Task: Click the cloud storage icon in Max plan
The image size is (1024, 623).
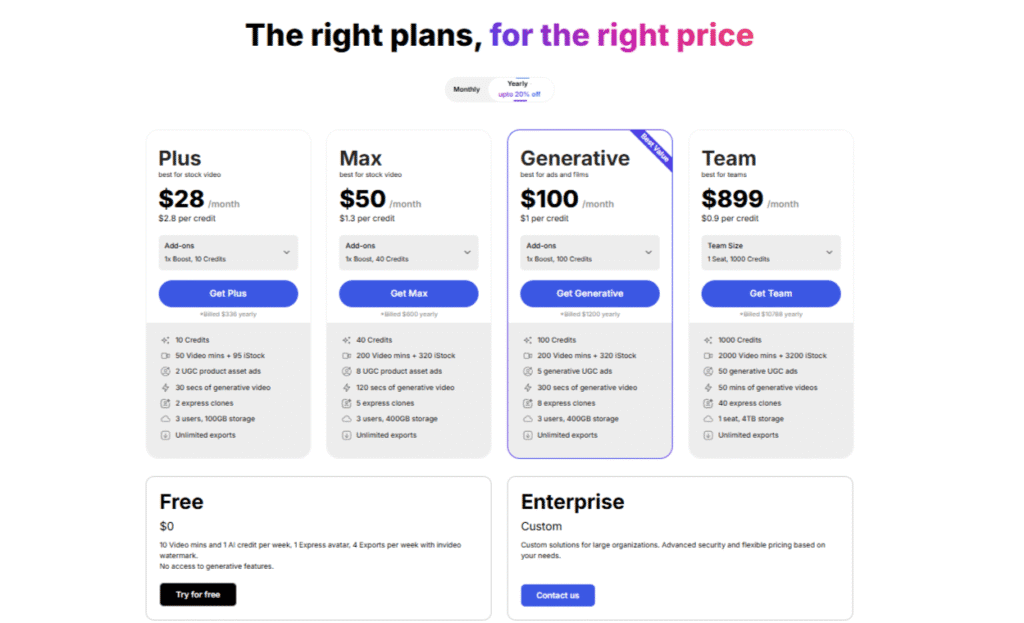Action: pyautogui.click(x=346, y=419)
